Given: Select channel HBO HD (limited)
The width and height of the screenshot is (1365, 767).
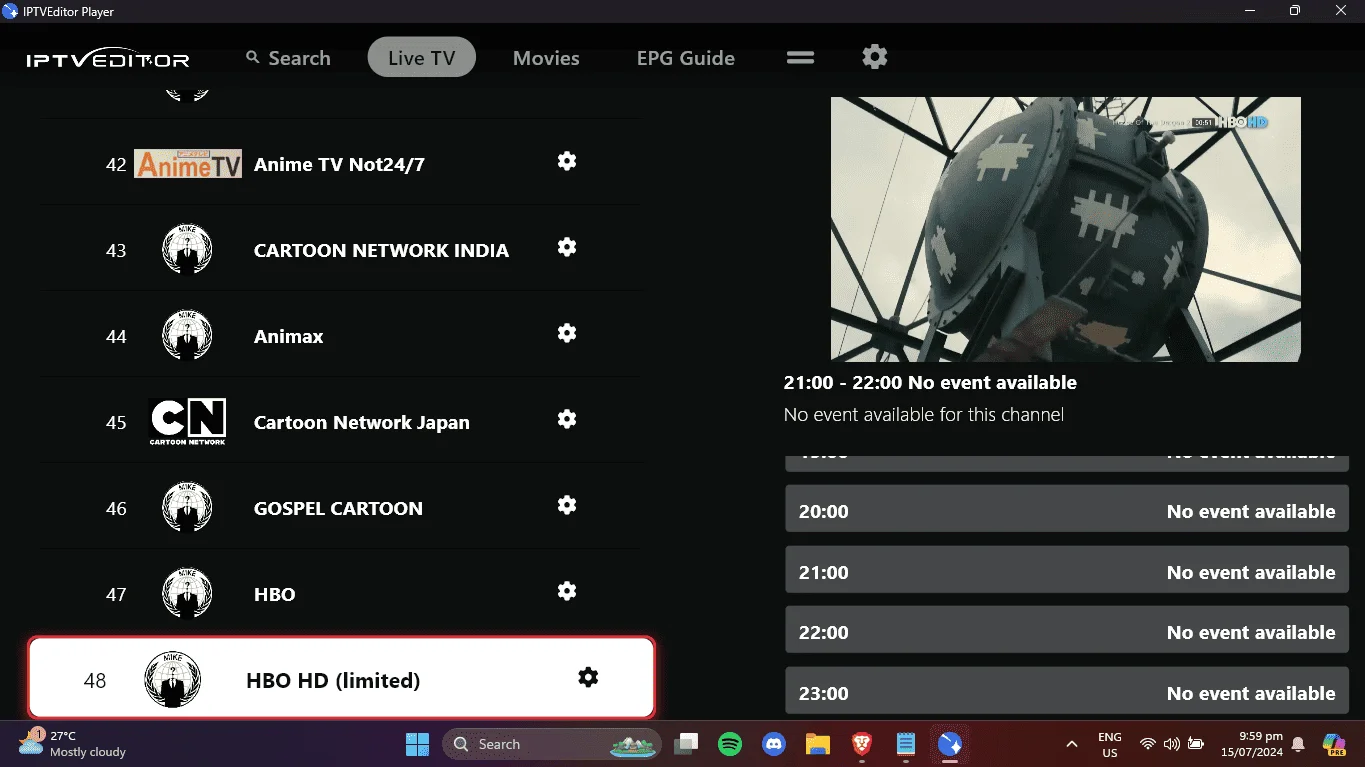Looking at the screenshot, I should click(x=341, y=678).
